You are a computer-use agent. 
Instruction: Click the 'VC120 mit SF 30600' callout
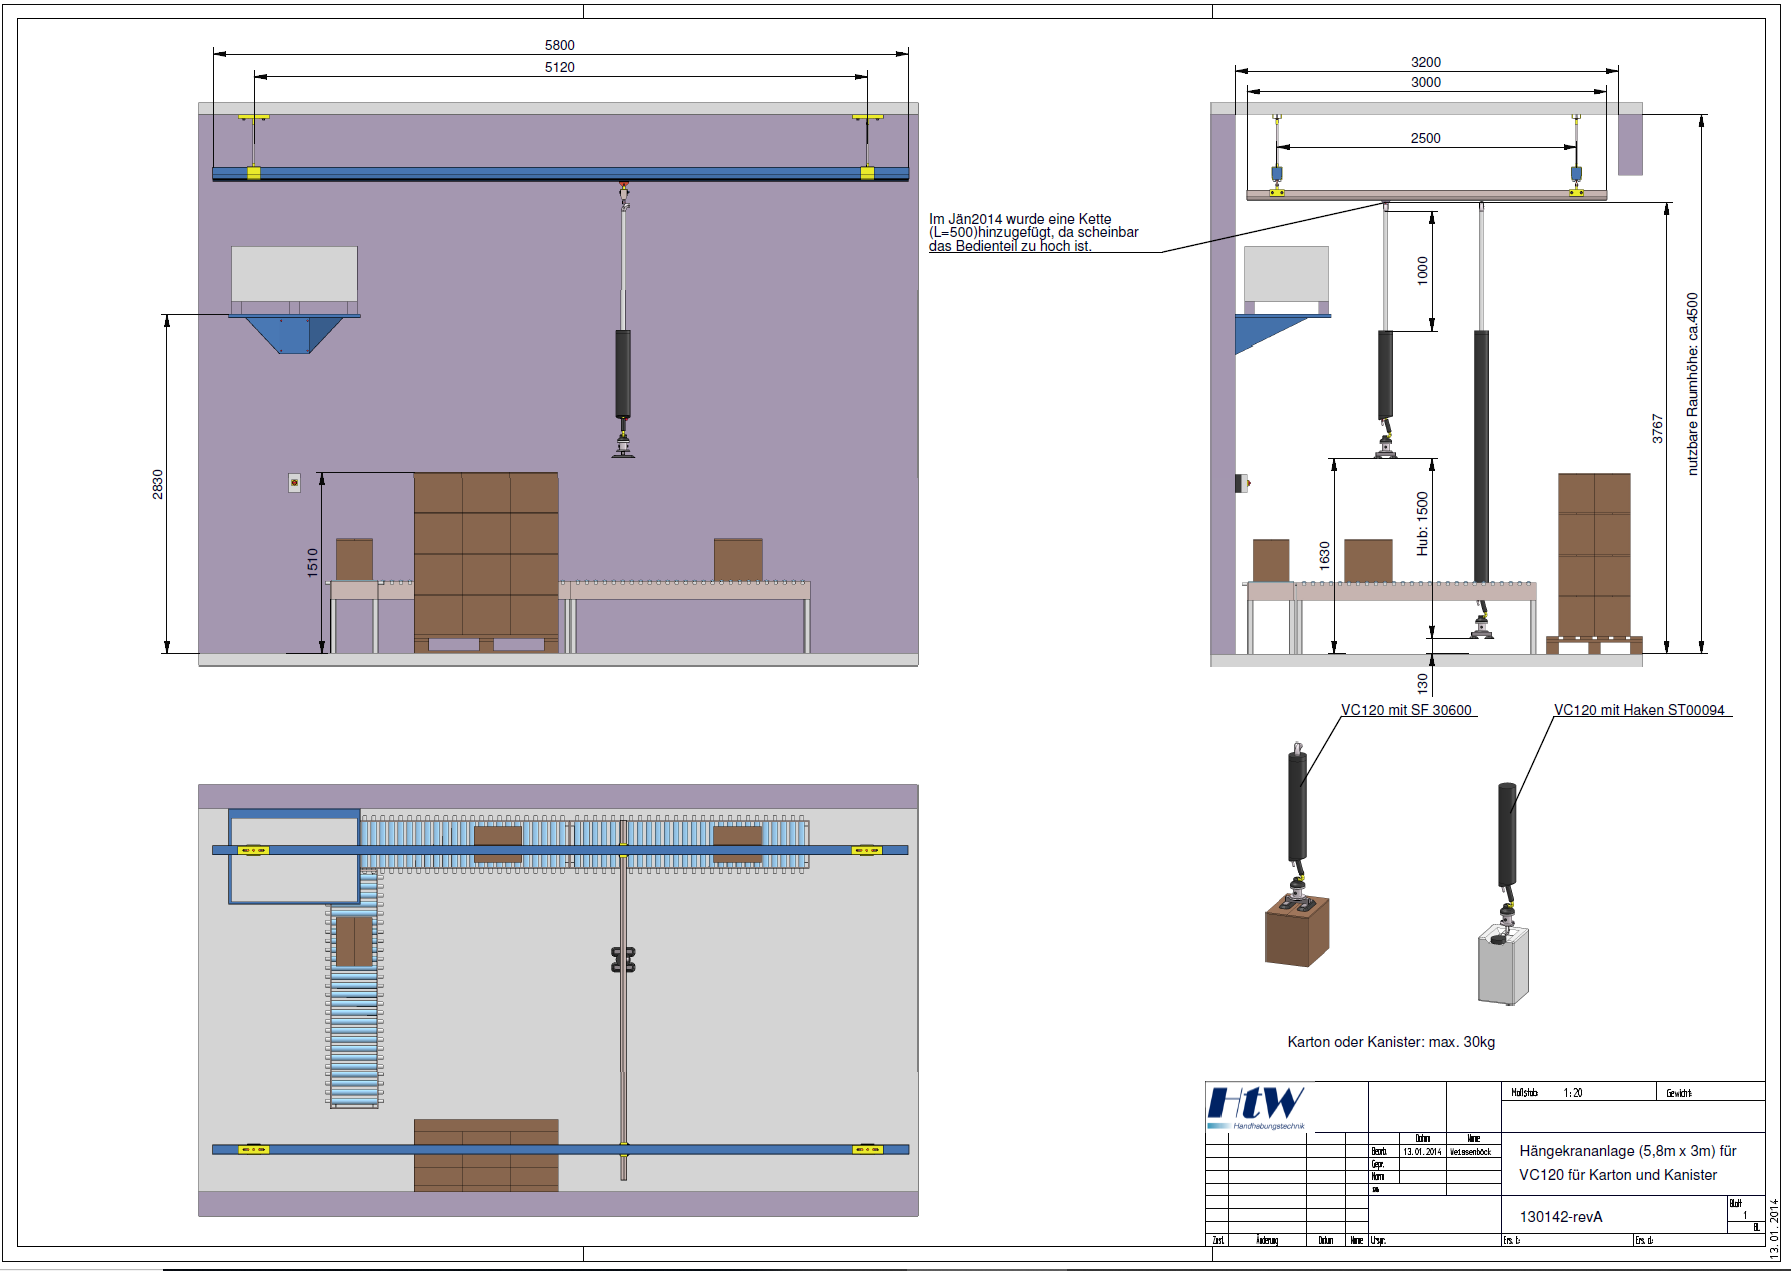pyautogui.click(x=1406, y=710)
